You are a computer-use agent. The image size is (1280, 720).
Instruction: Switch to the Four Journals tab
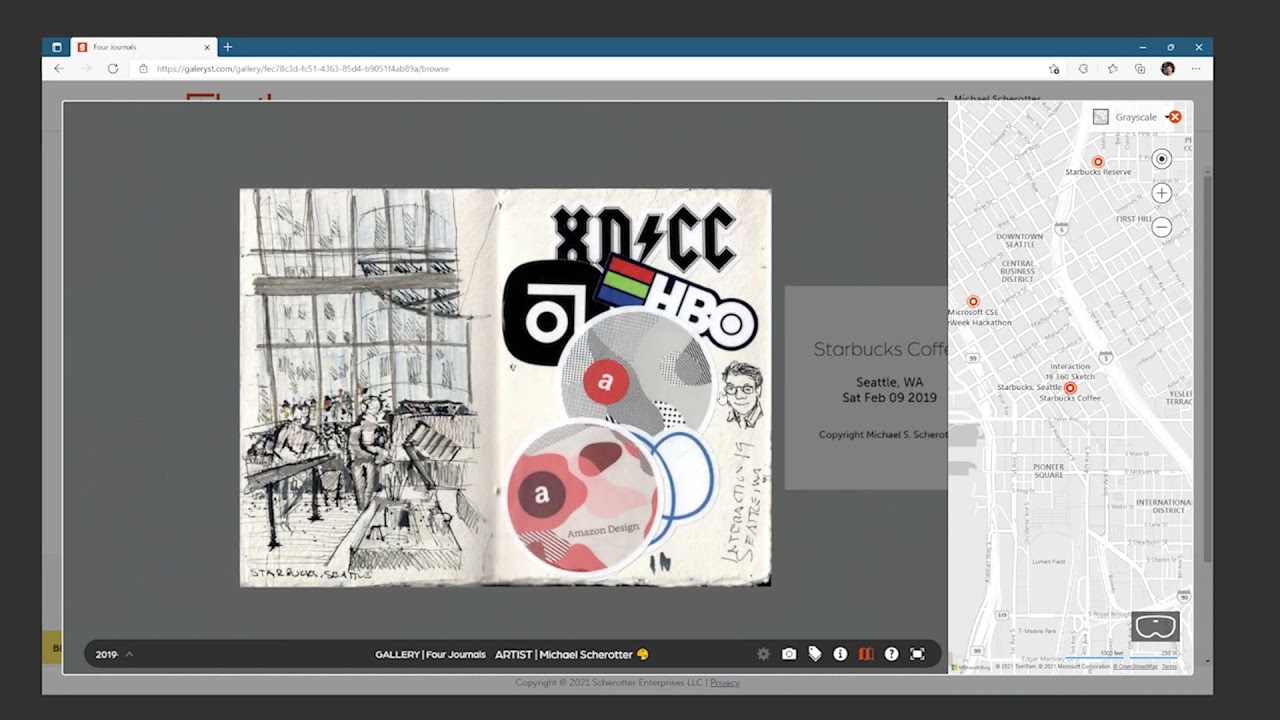click(x=142, y=47)
